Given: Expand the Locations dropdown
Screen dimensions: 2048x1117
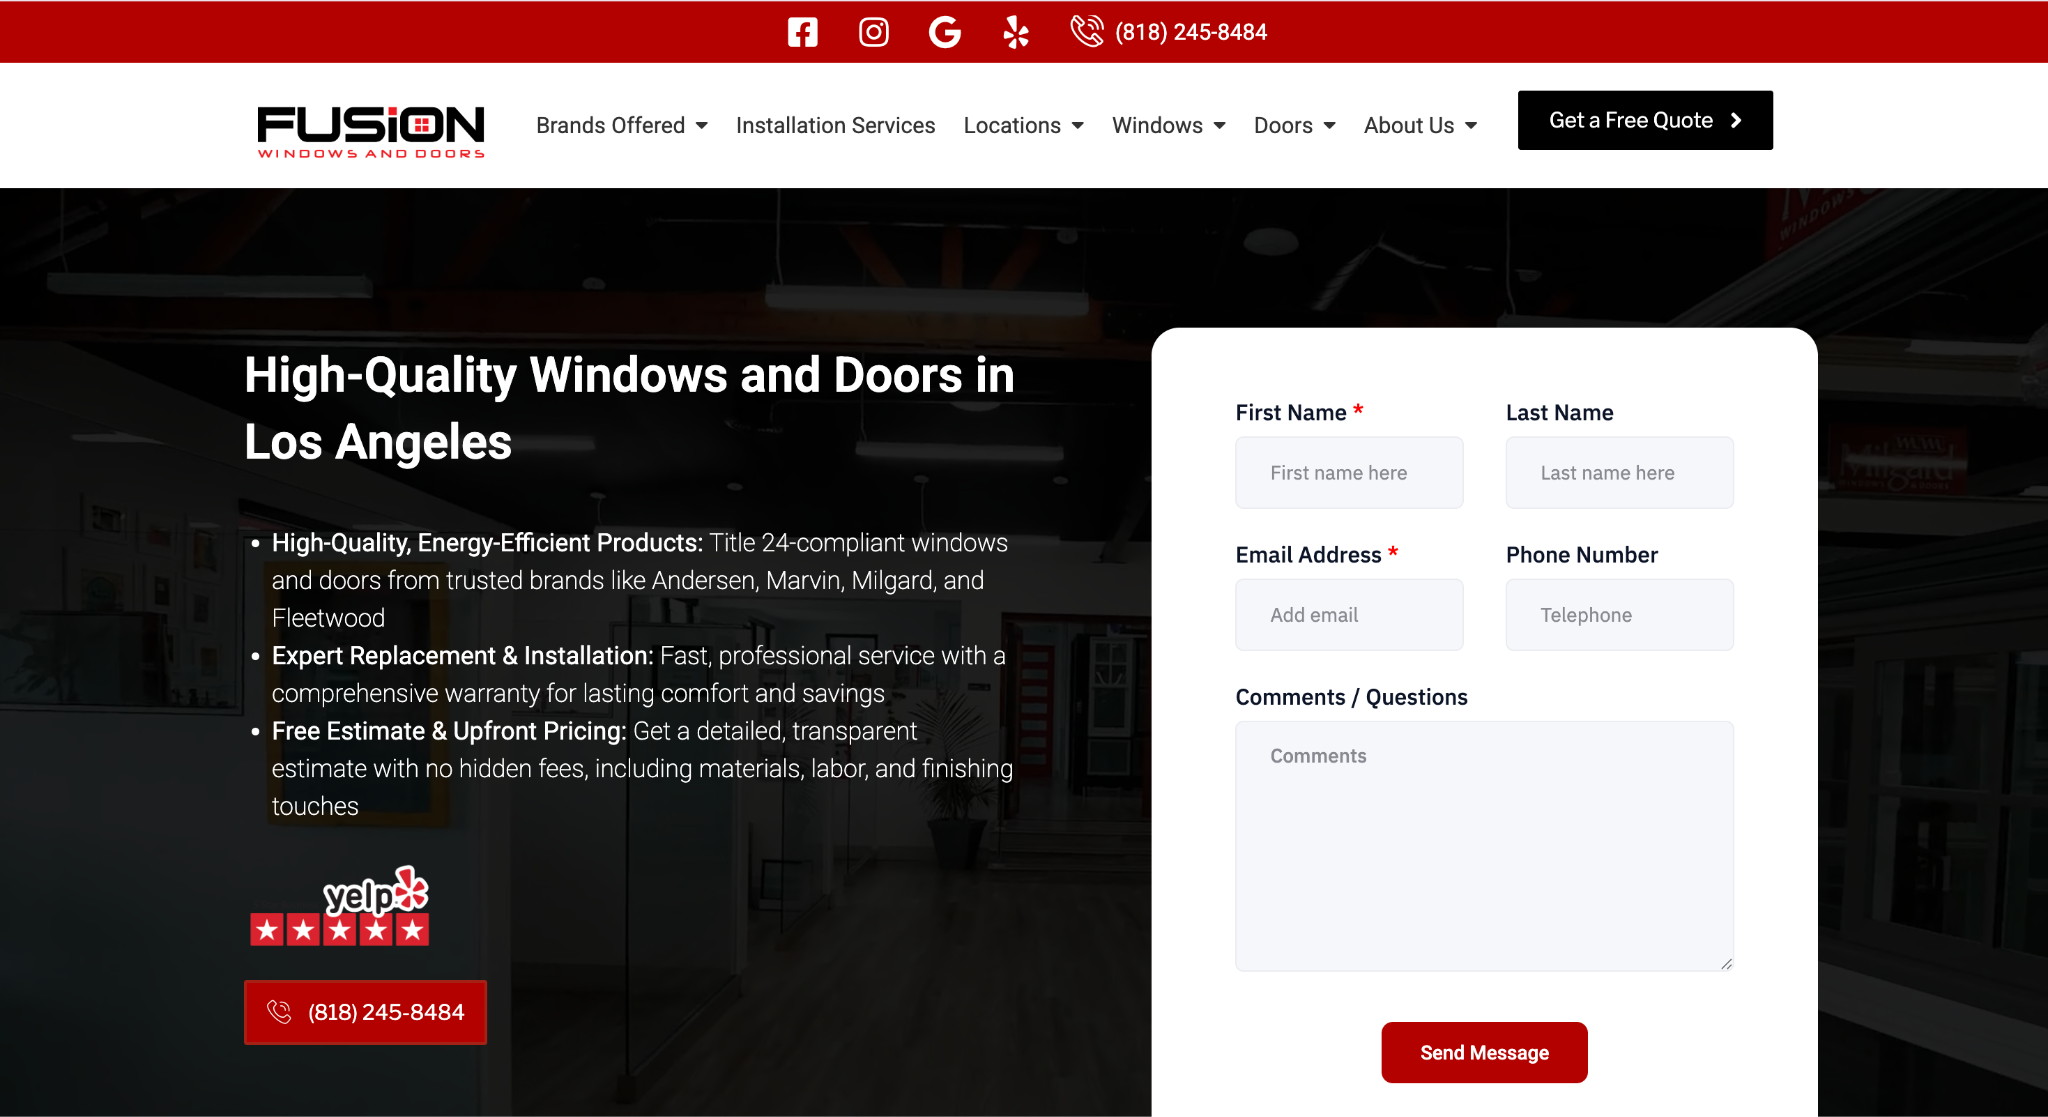Looking at the screenshot, I should coord(1024,125).
